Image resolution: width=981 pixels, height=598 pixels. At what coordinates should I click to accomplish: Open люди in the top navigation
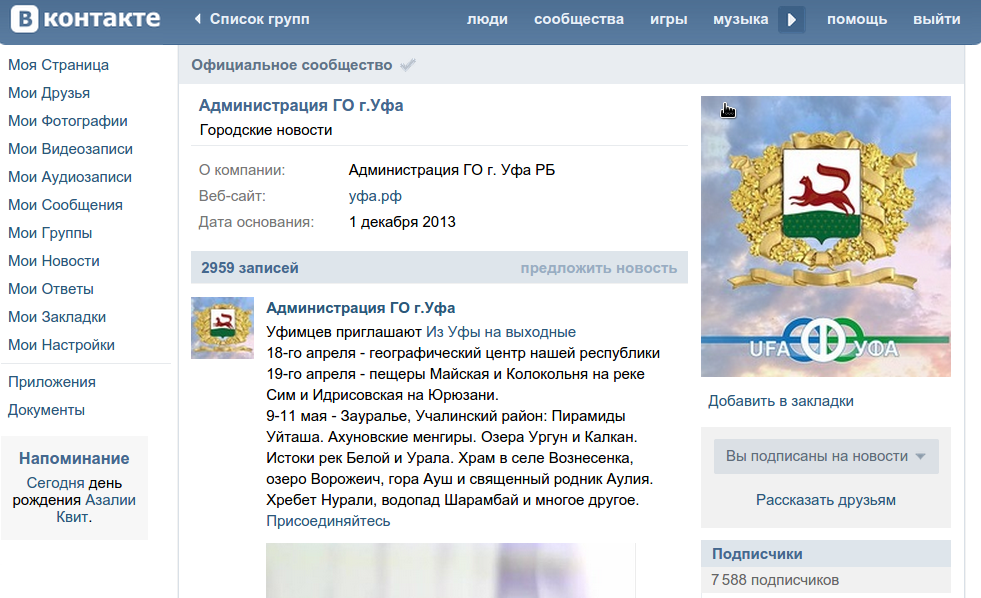(x=487, y=19)
